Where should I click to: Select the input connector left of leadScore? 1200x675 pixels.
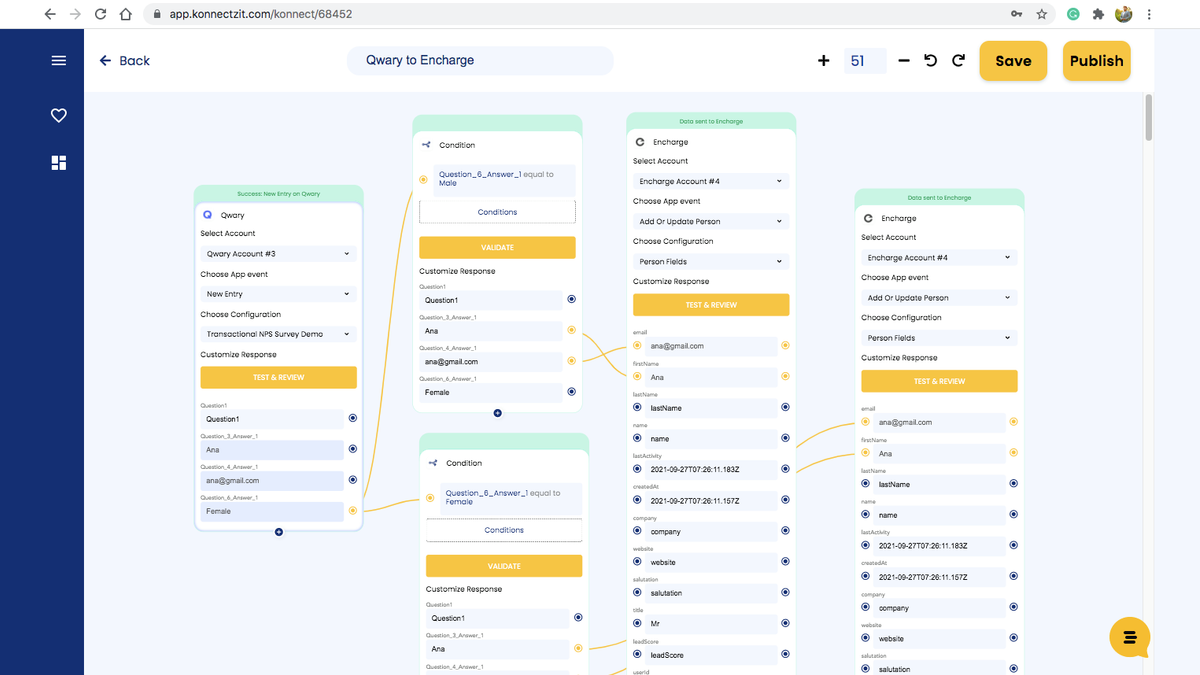637,654
